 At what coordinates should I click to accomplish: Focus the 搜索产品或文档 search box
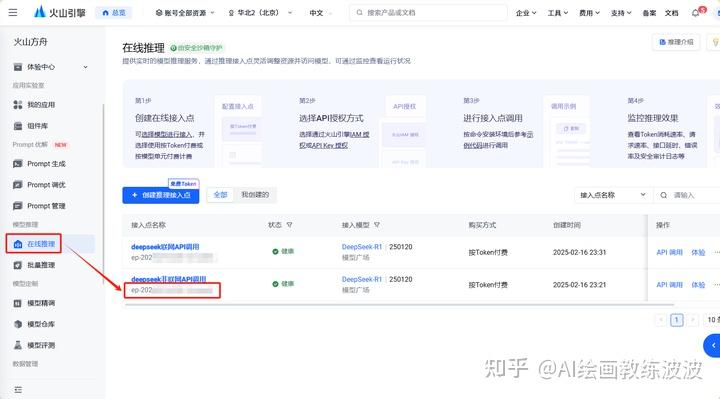pyautogui.click(x=428, y=13)
